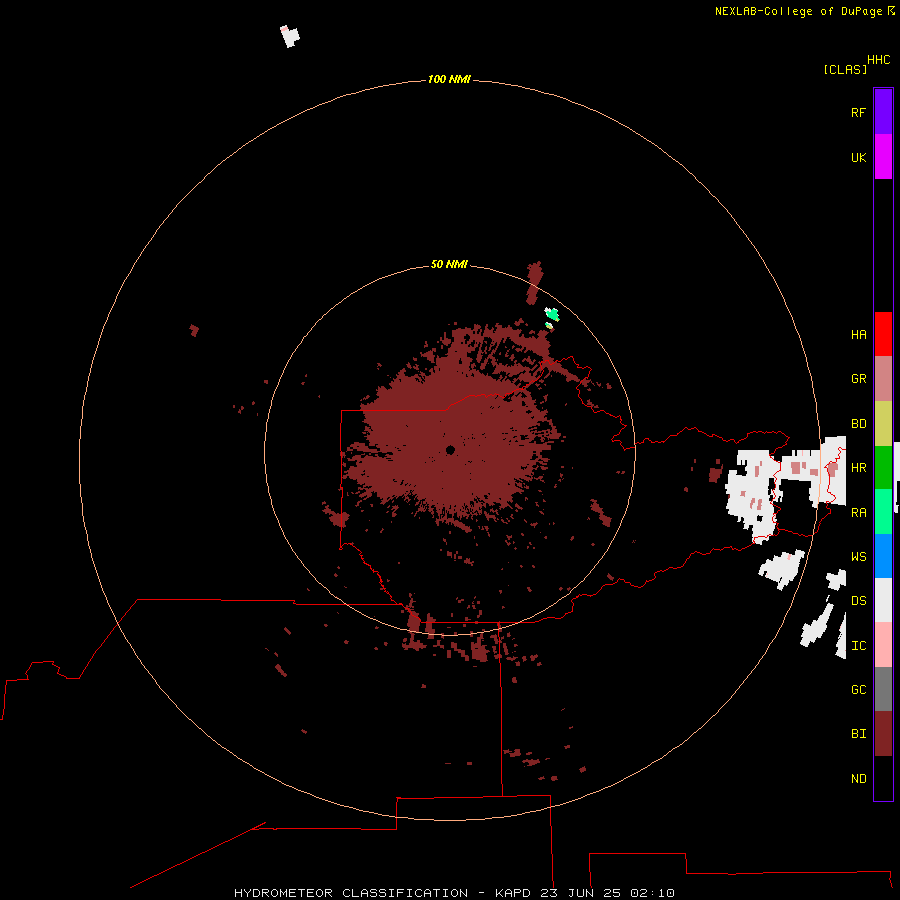
Task: Click the WS blue legend swatch
Action: pos(883,556)
